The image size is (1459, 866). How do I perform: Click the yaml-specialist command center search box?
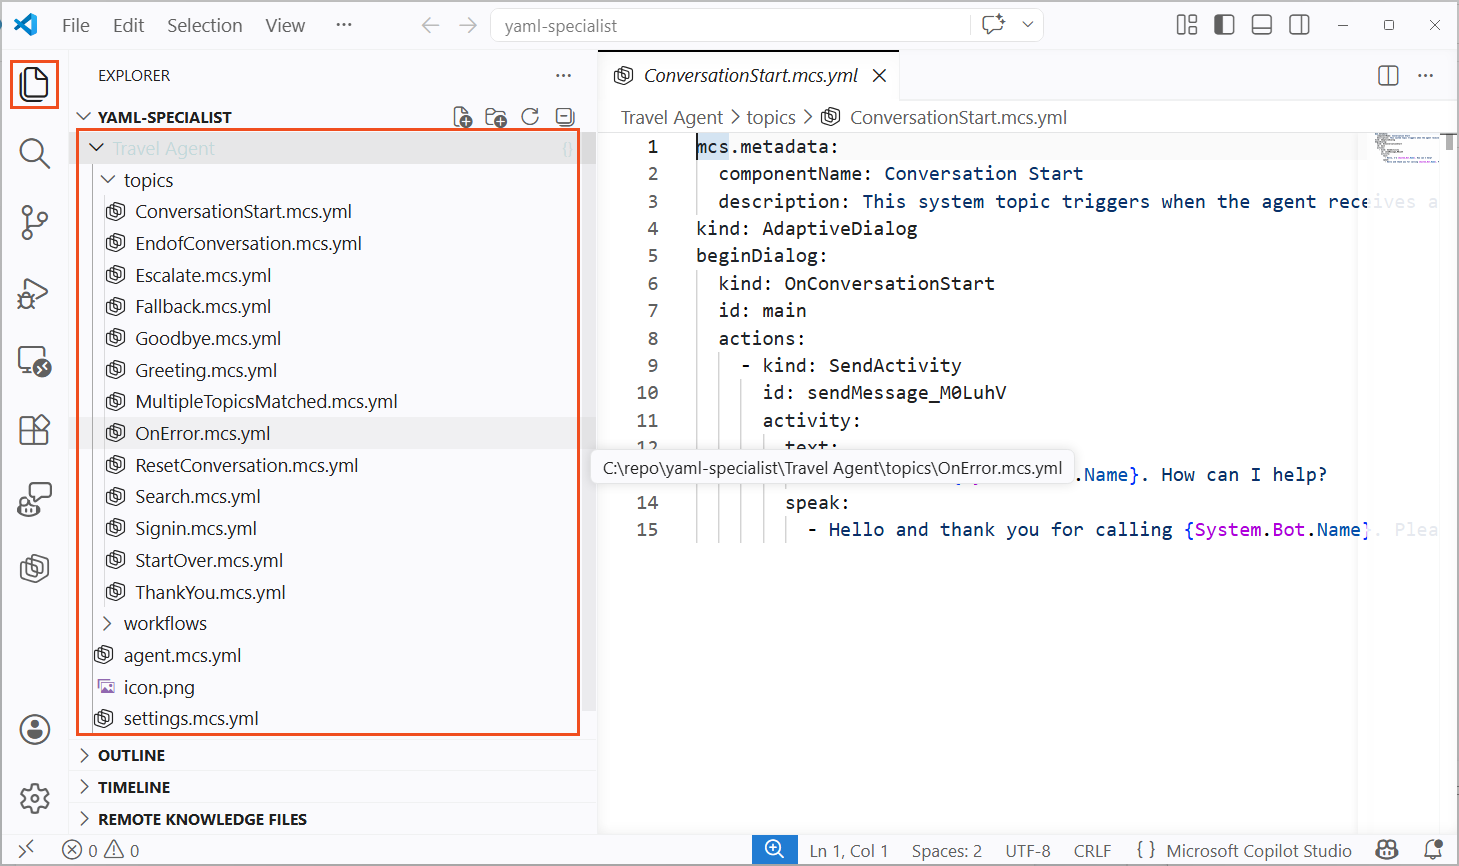(730, 25)
